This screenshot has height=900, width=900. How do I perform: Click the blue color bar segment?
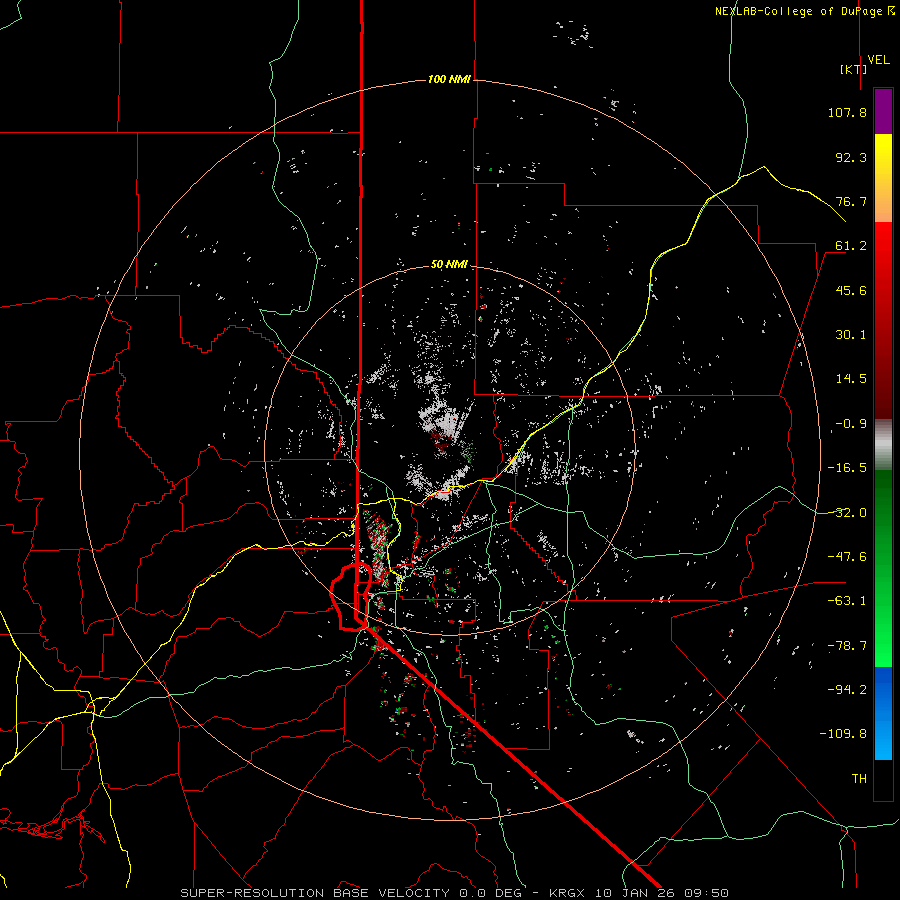883,713
